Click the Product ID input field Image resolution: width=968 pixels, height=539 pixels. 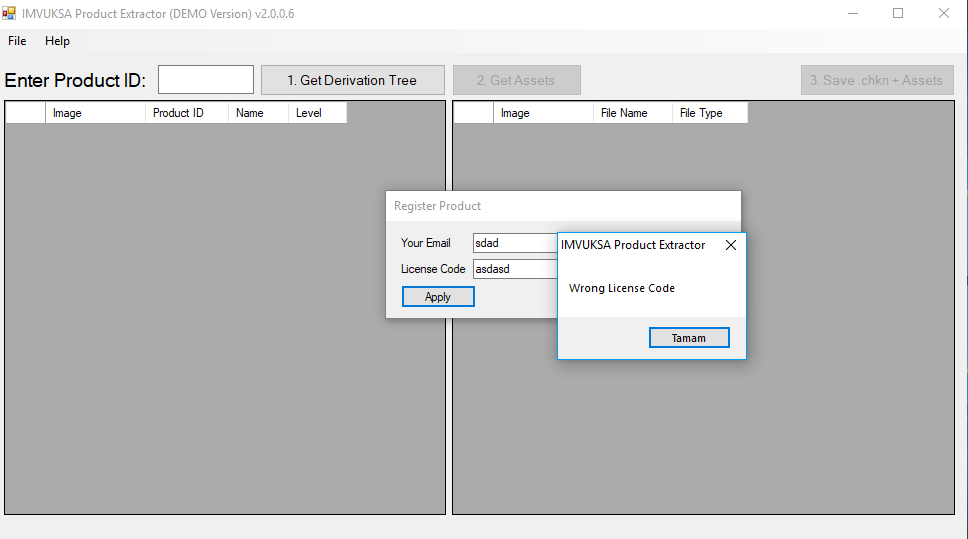pyautogui.click(x=206, y=80)
